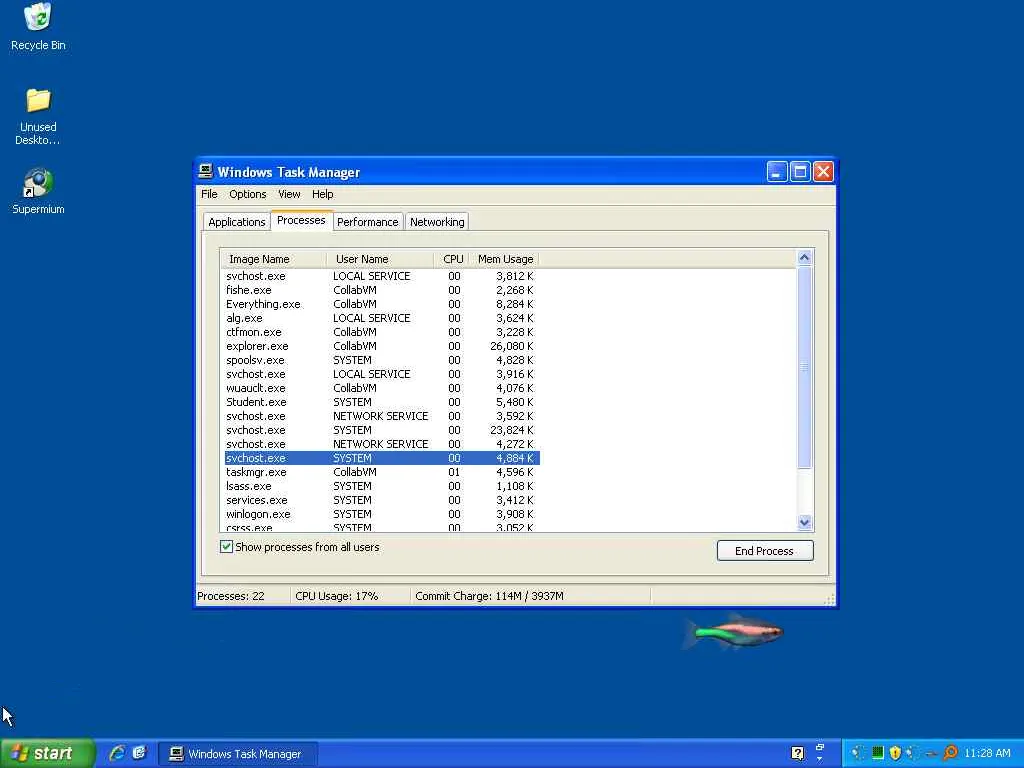Select the Student.exe process row
The image size is (1024, 768).
coord(382,402)
